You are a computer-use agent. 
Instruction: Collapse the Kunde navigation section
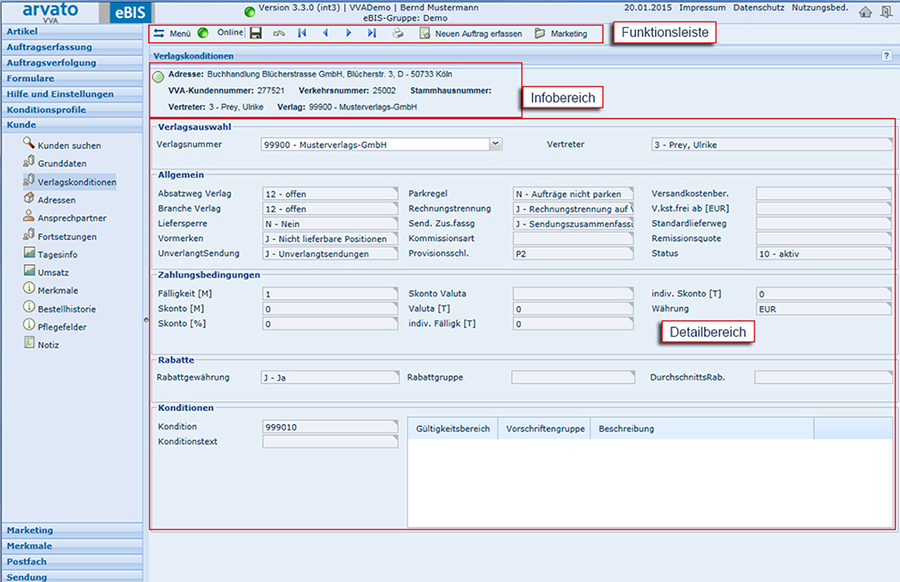tap(72, 125)
